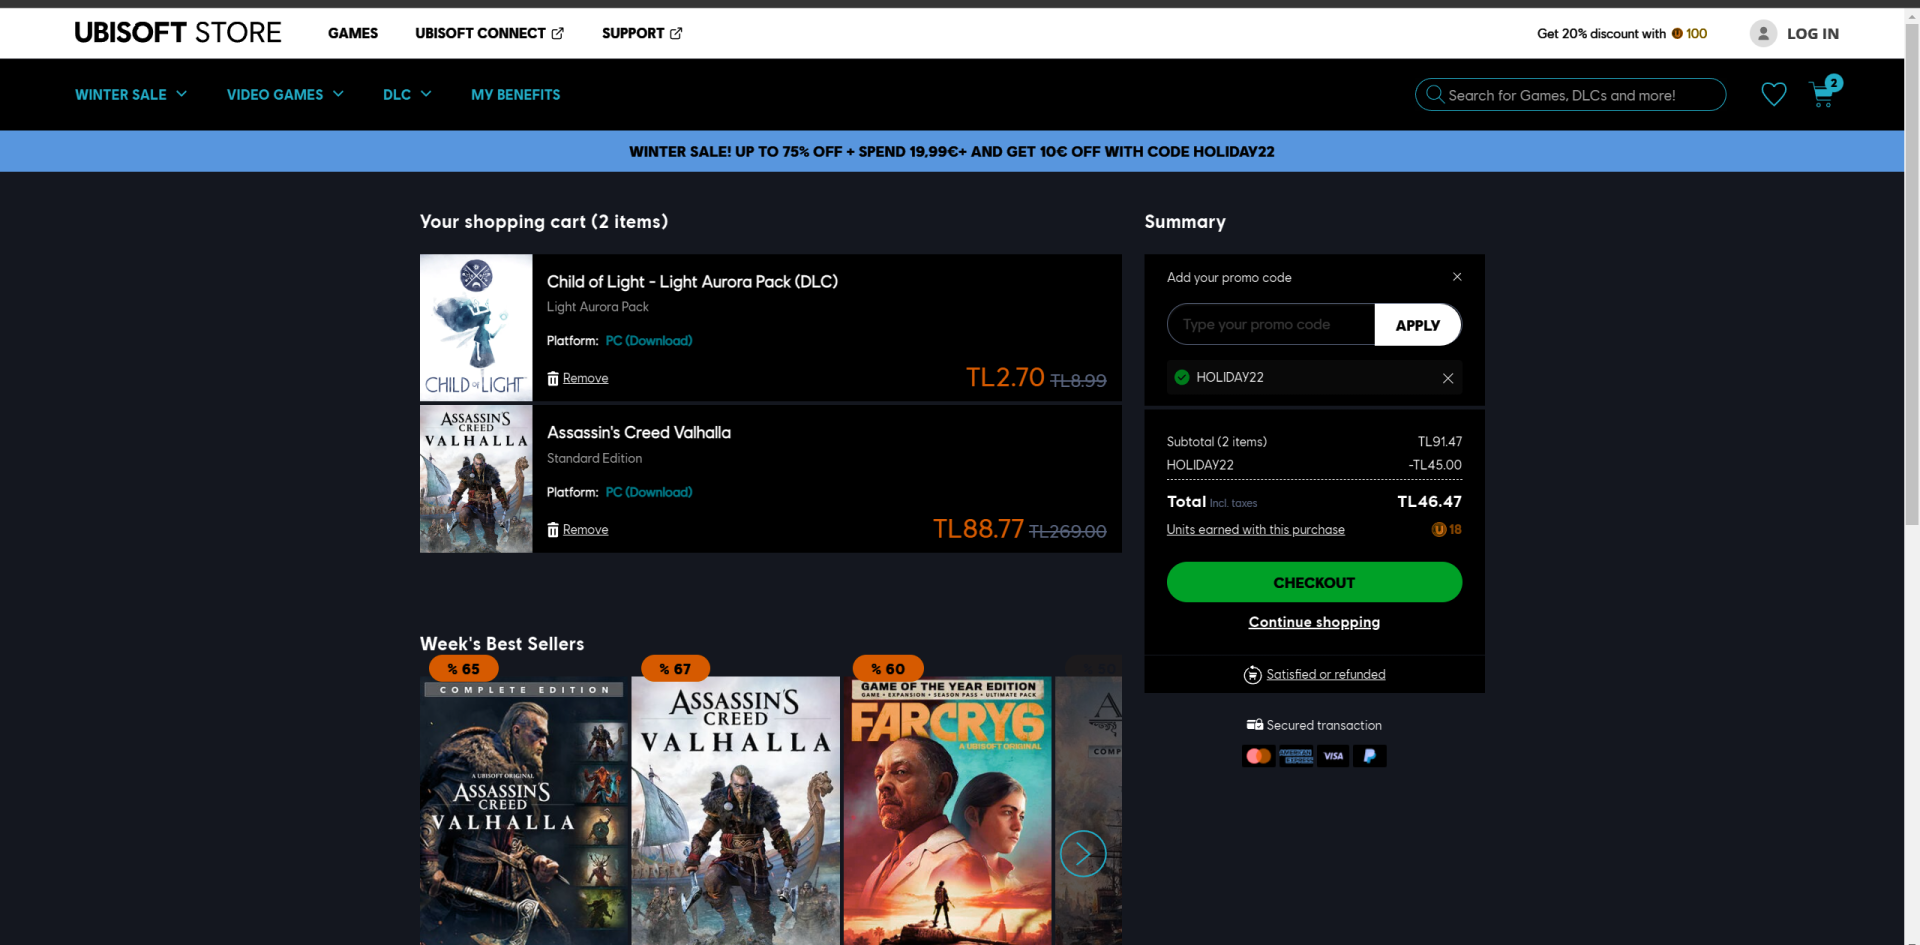Click the 'TL2.70' sale price

tap(1005, 377)
